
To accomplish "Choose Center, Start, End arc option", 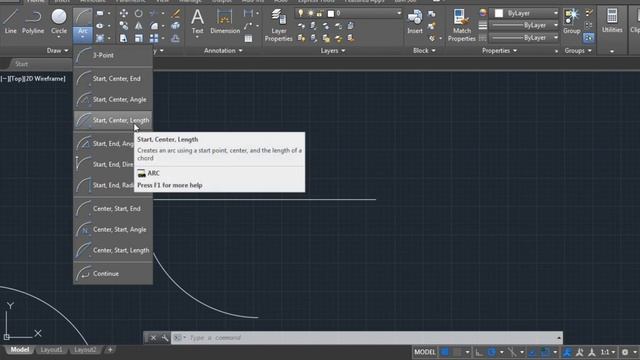I will [113, 209].
